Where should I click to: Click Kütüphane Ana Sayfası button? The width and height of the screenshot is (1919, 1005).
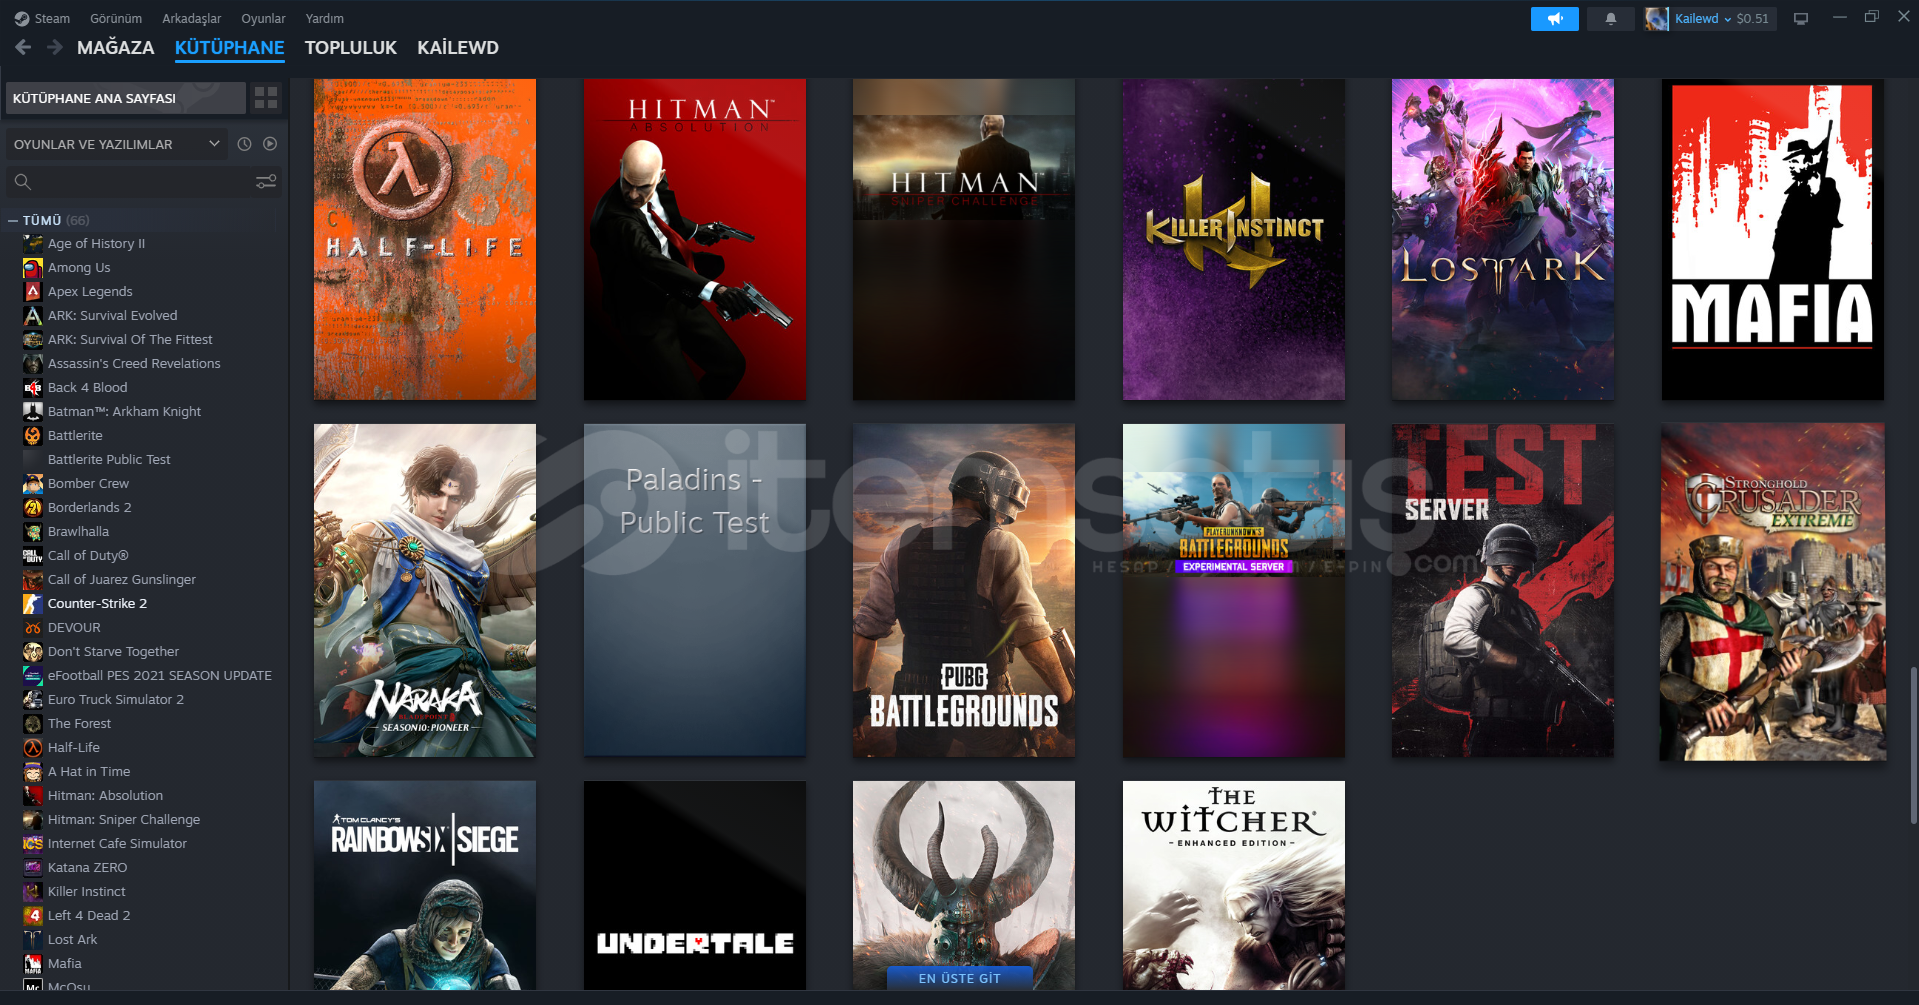(126, 98)
